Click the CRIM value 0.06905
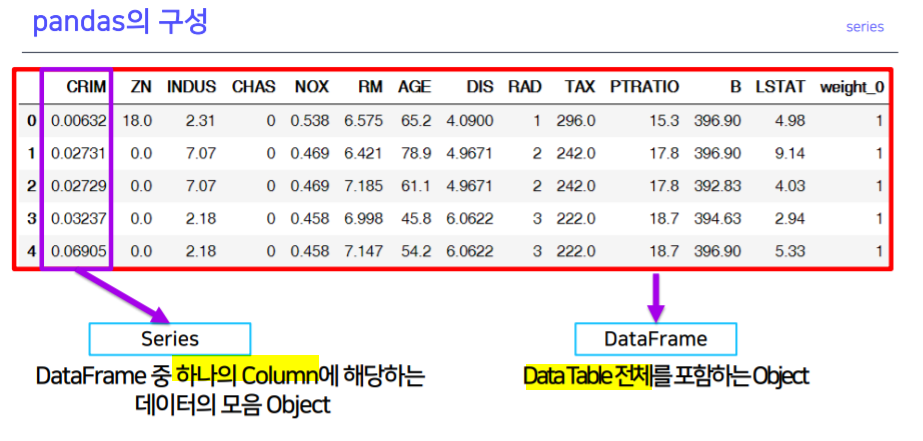 coord(79,251)
